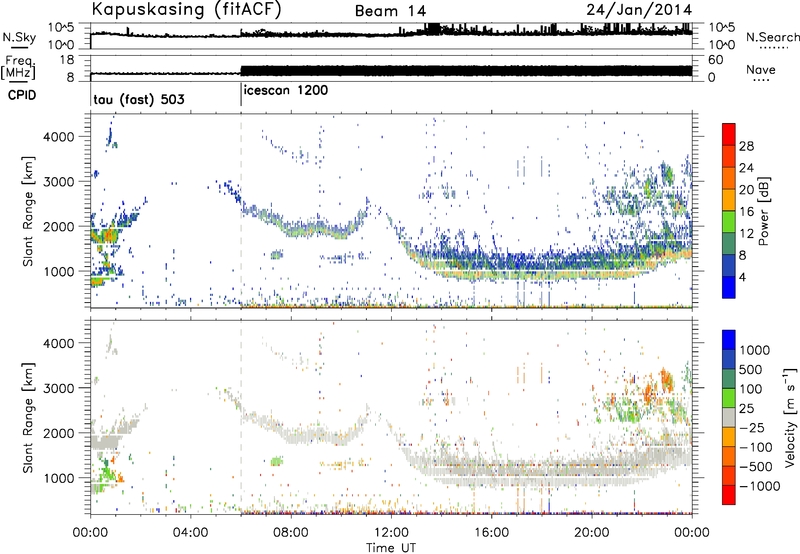This screenshot has height=554, width=800.
Task: Click the dashed CPID change line in power panel
Action: pyautogui.click(x=241, y=211)
